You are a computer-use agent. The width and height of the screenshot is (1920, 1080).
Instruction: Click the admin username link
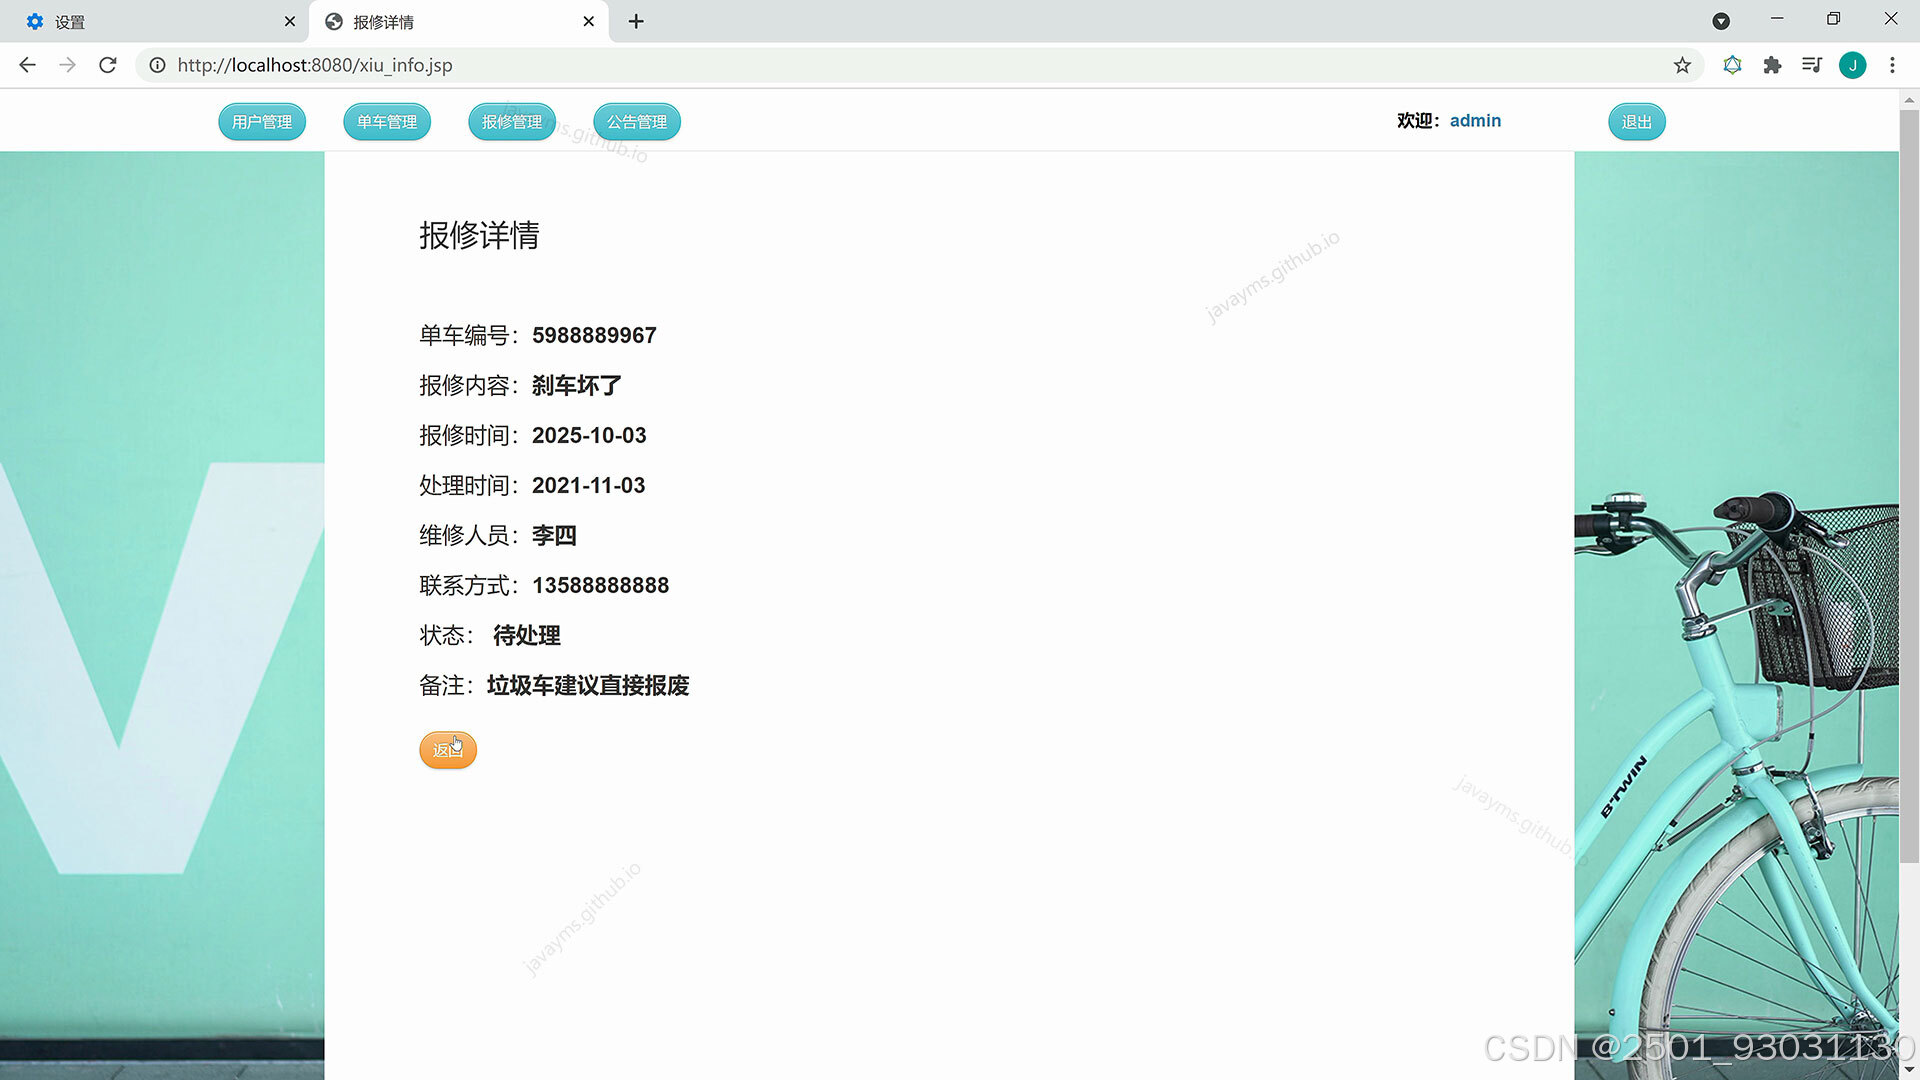pyautogui.click(x=1475, y=121)
